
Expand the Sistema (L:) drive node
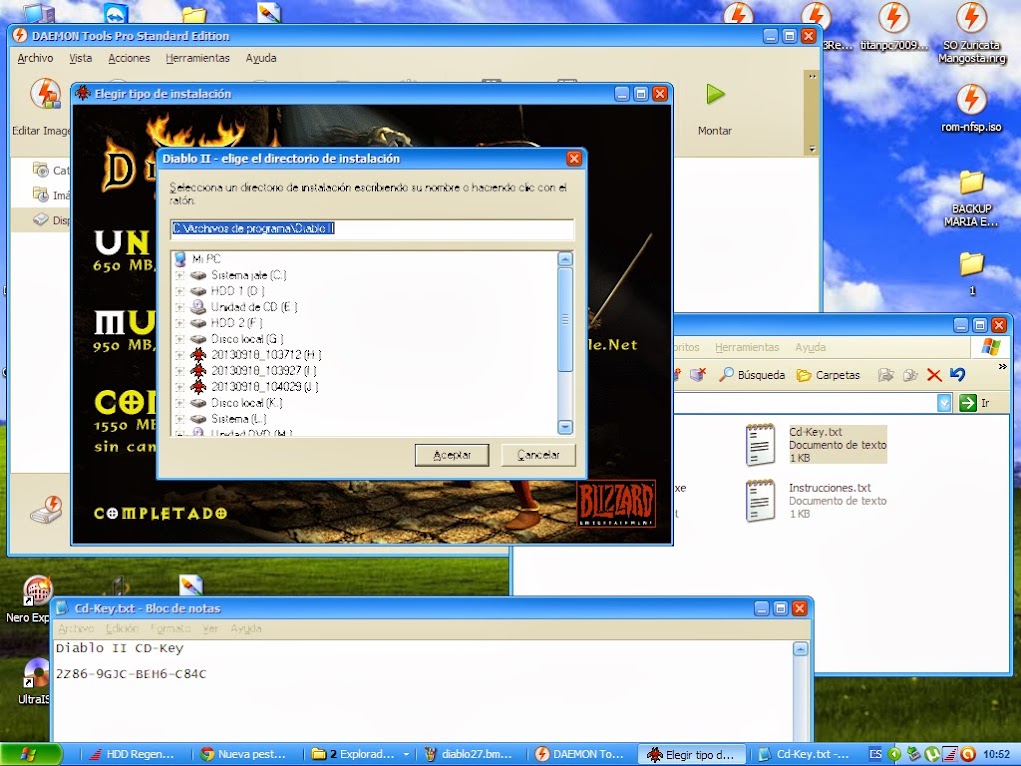tap(180, 419)
